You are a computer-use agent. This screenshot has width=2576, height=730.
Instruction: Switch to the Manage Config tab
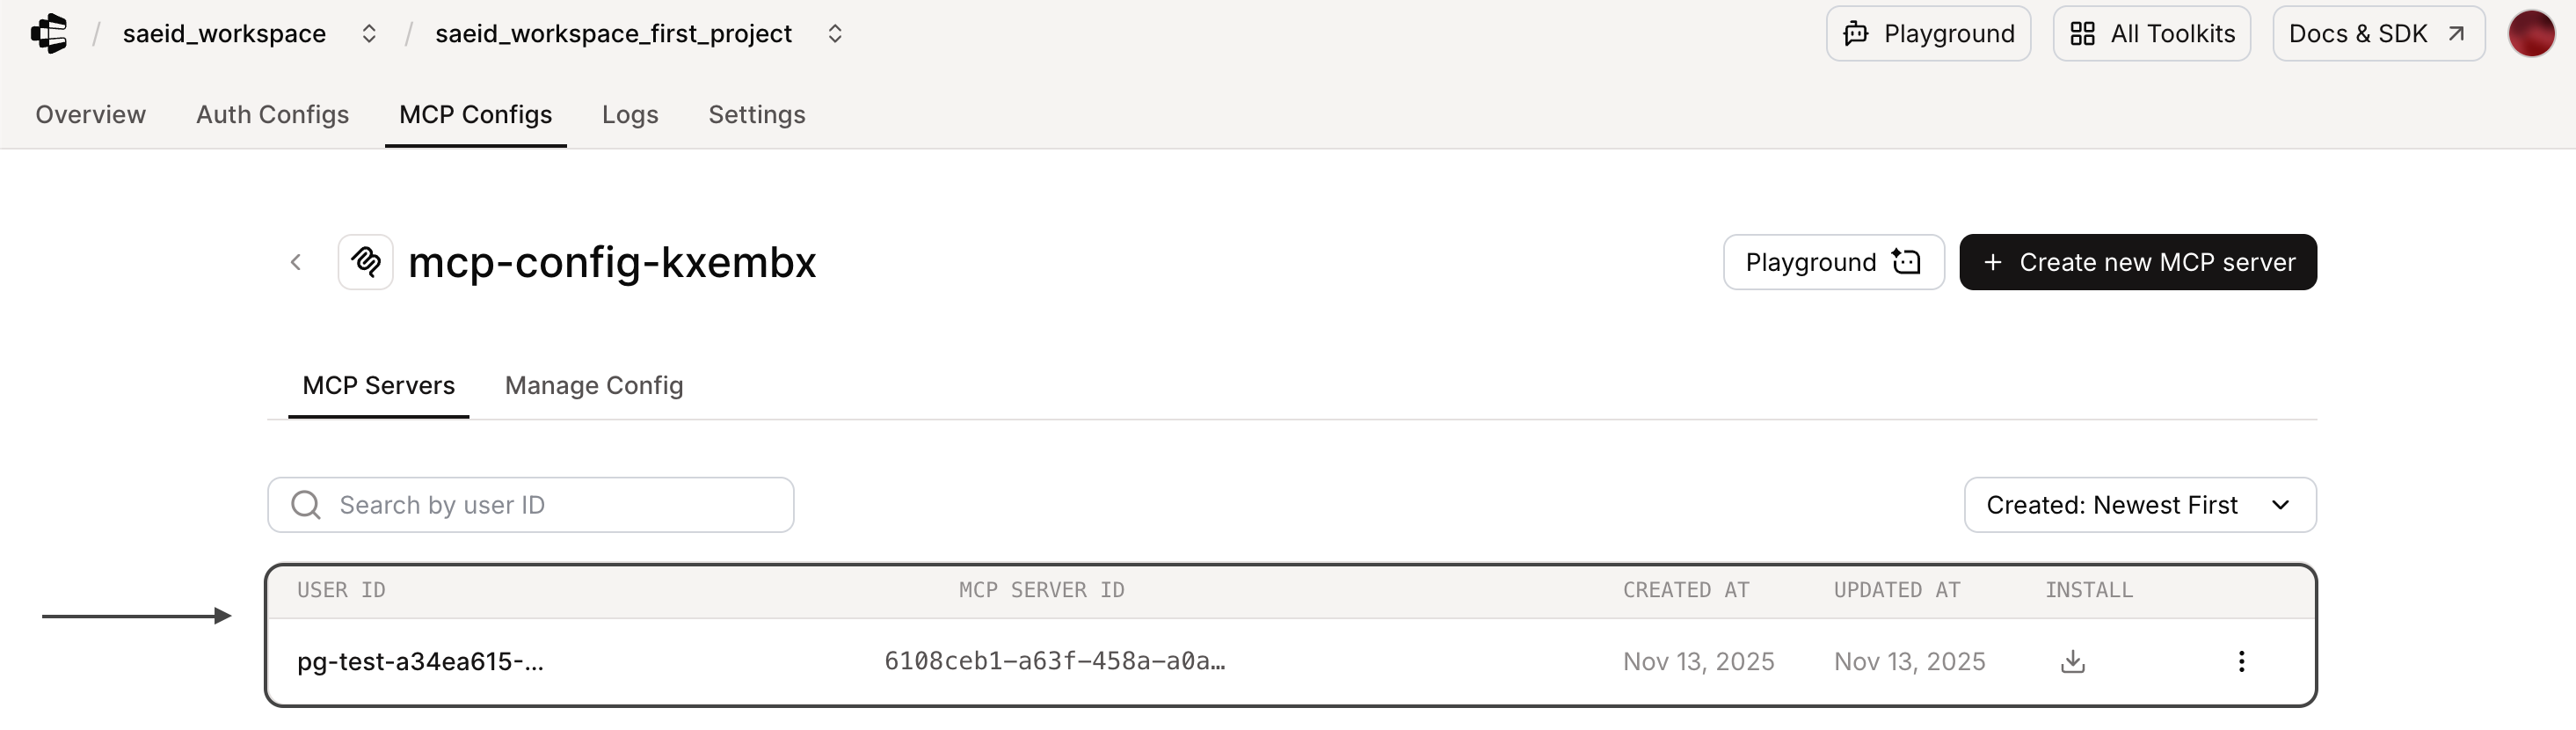[594, 385]
